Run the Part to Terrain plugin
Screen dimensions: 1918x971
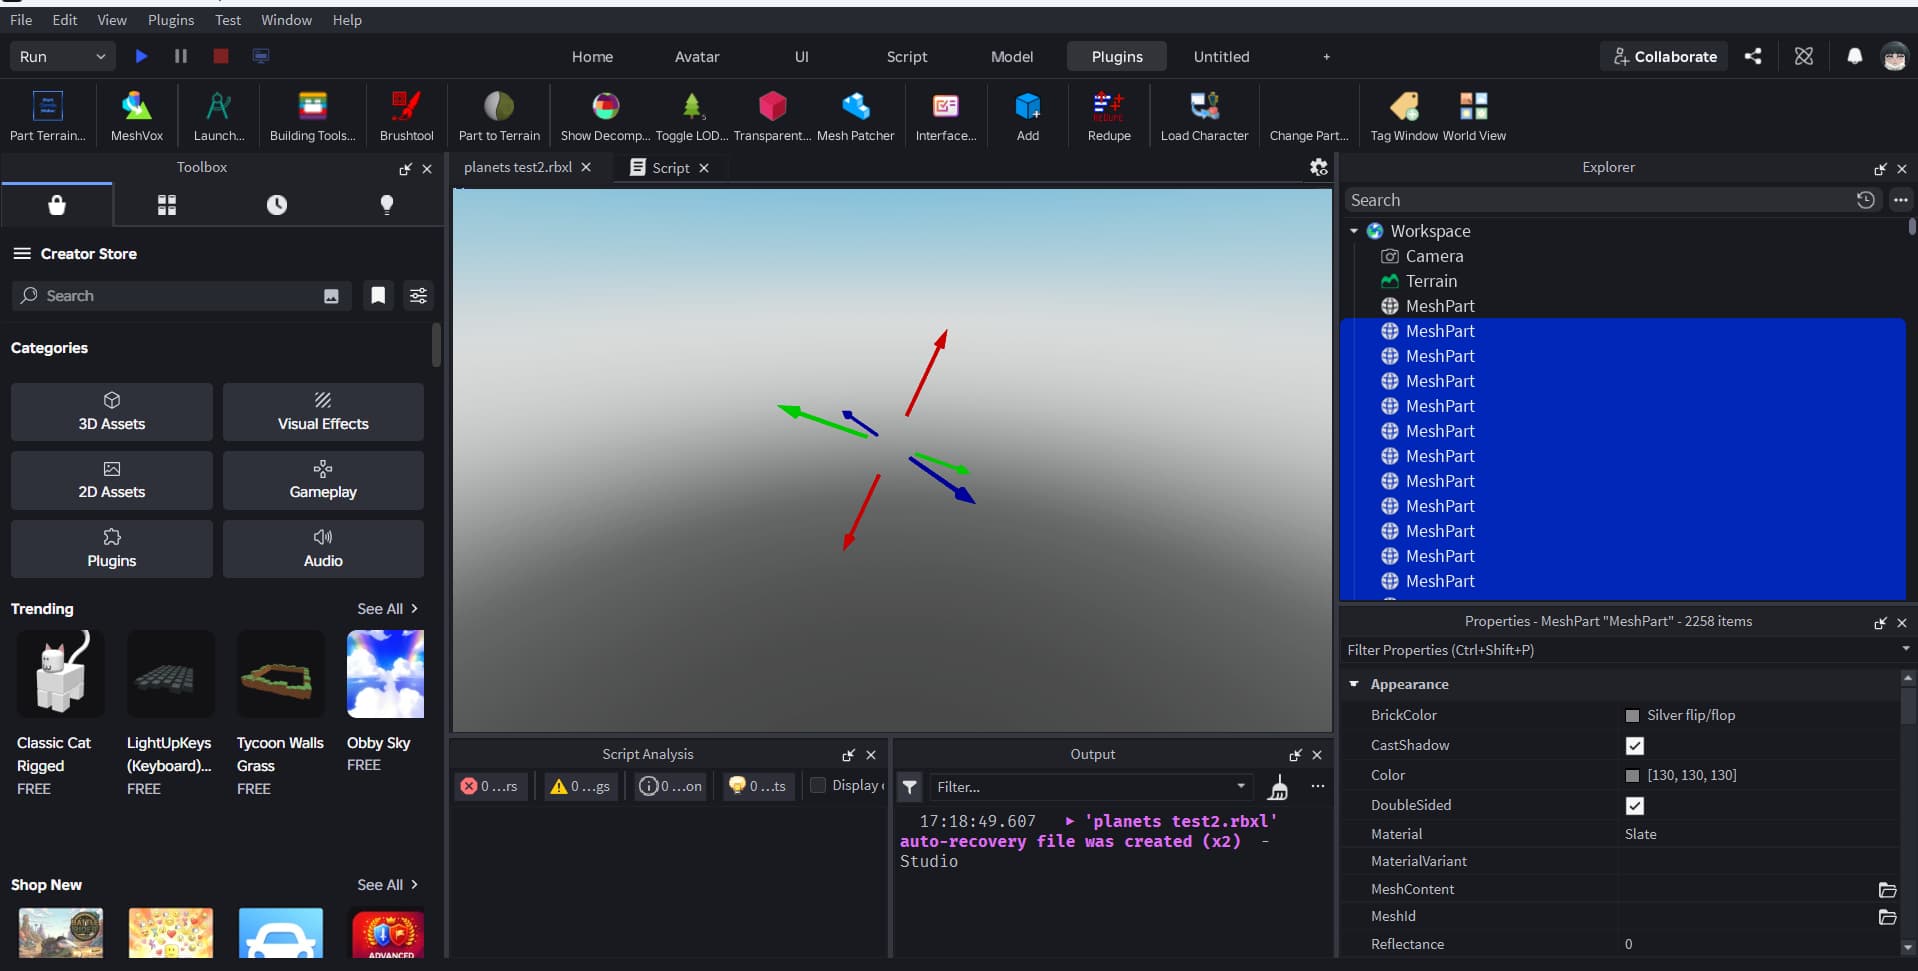(499, 116)
